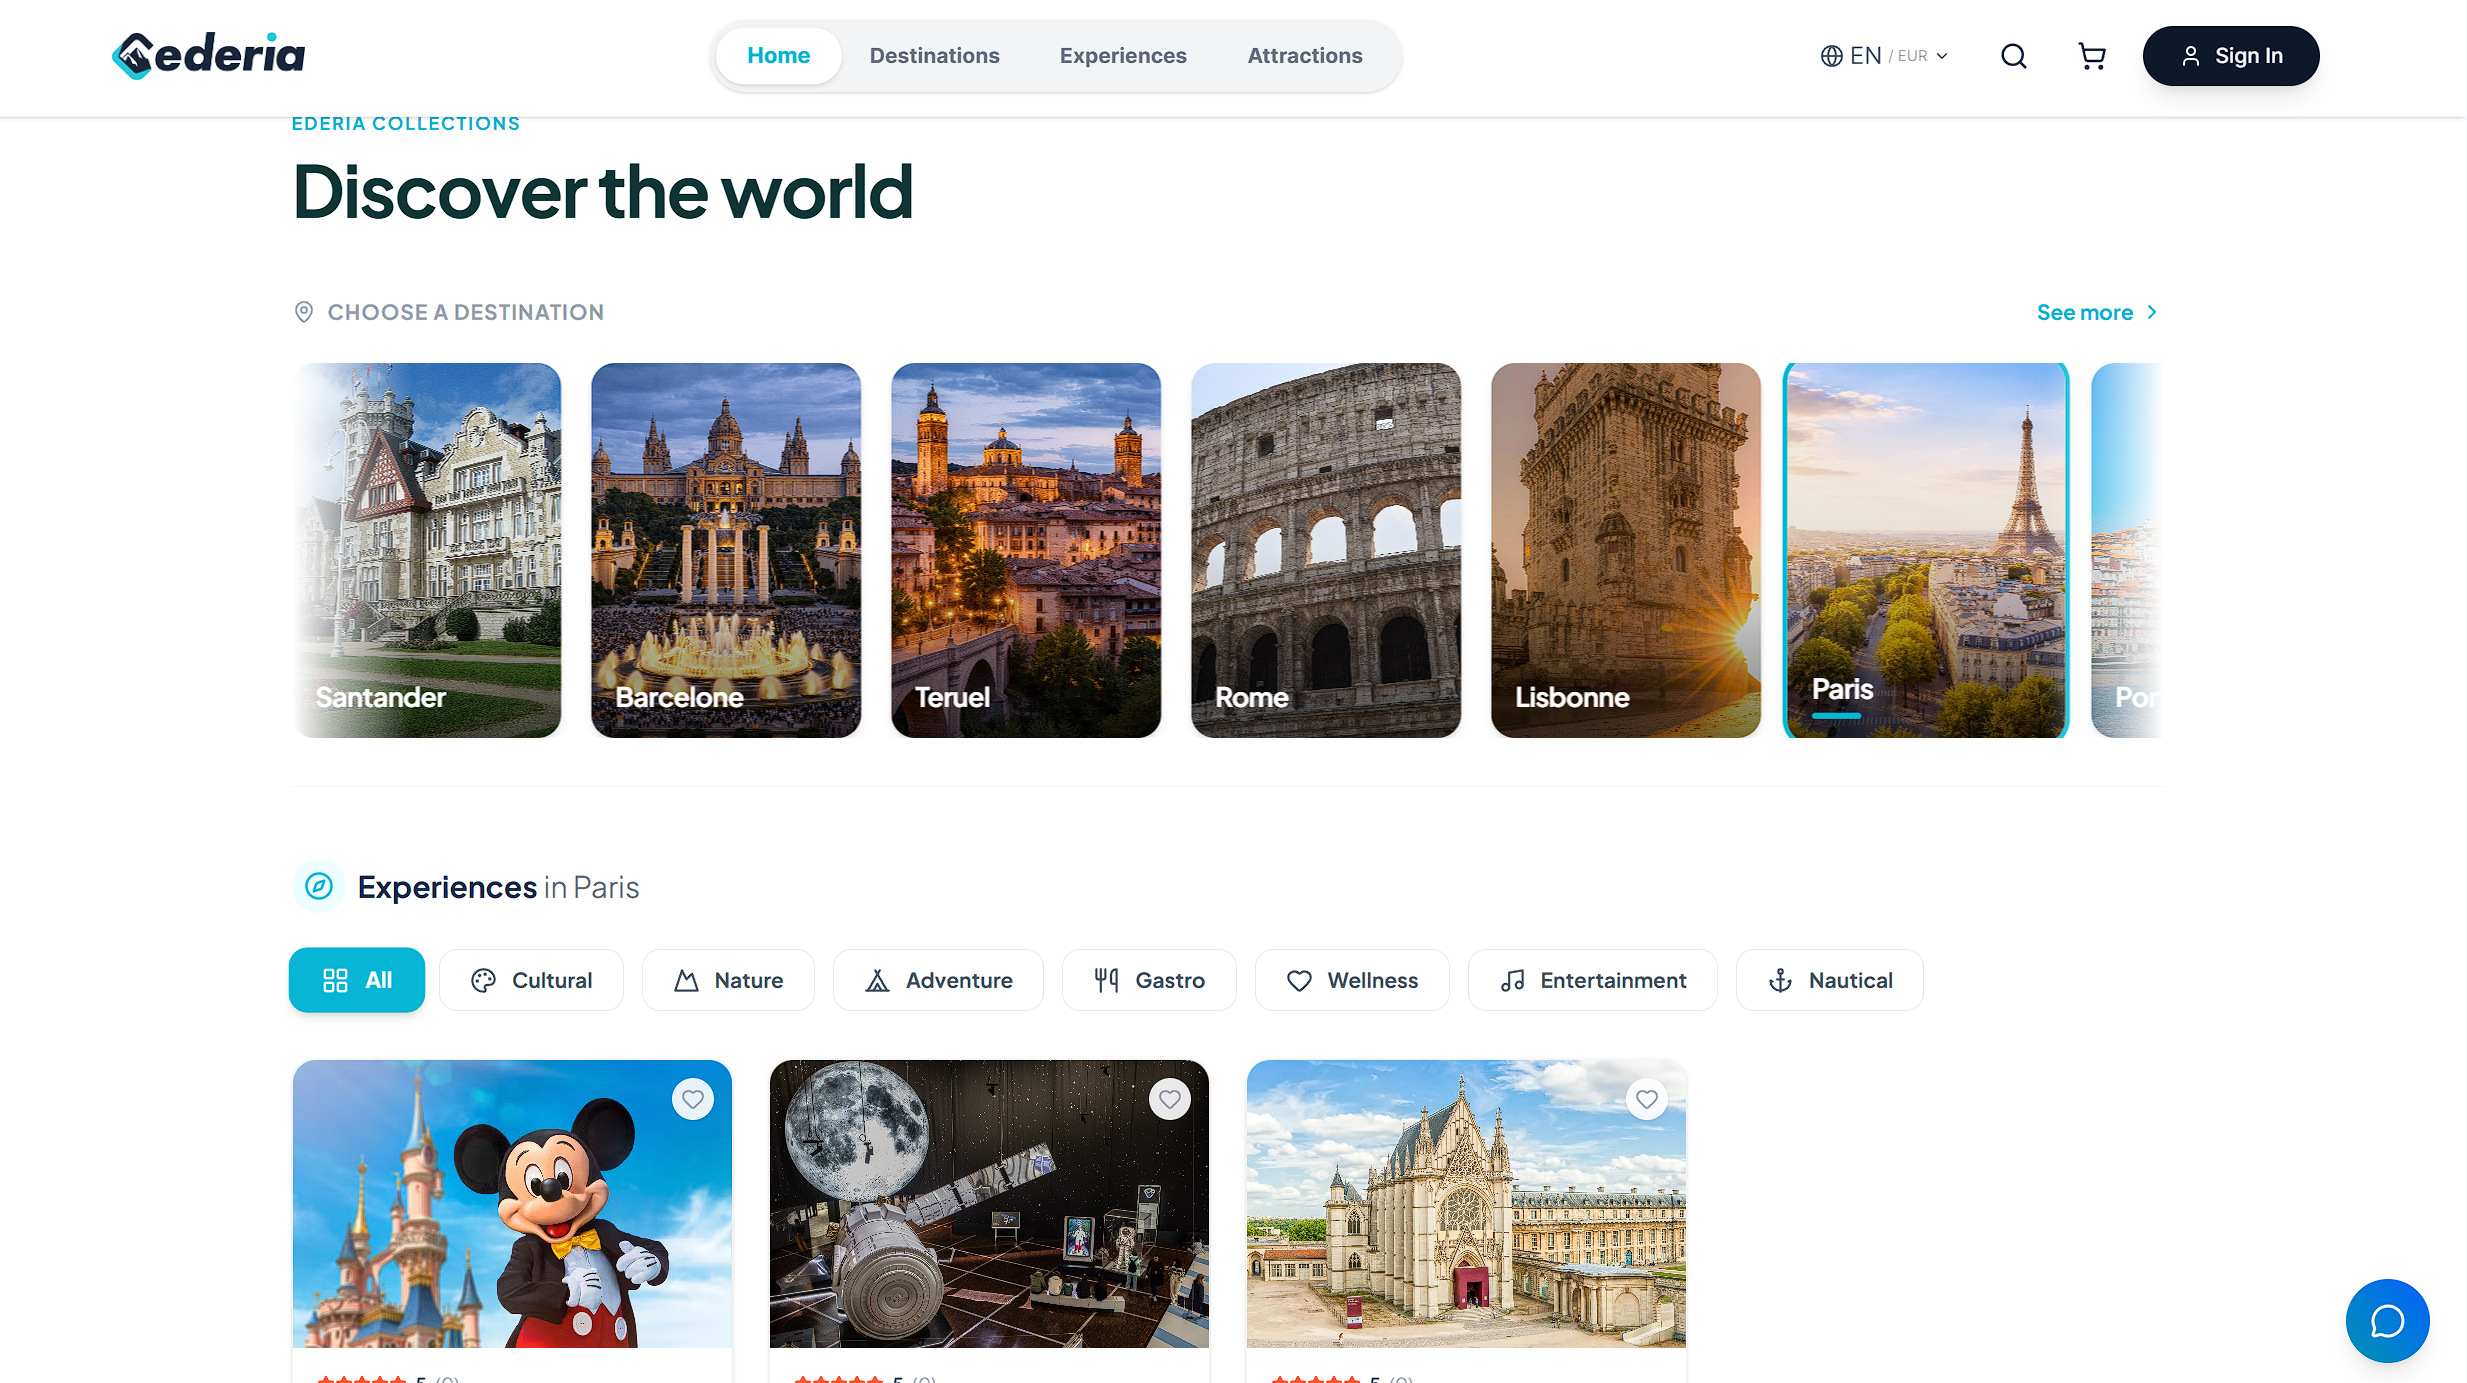Open the search magnifier icon
The width and height of the screenshot is (2467, 1383).
coord(2014,56)
